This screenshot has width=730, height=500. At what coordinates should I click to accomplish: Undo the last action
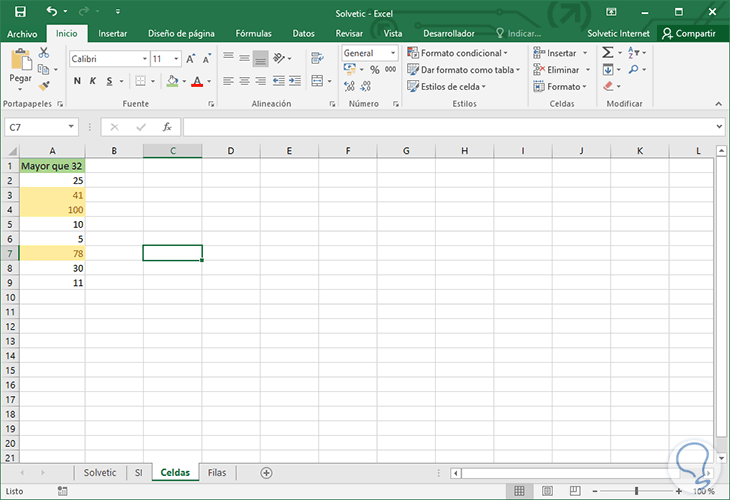(x=52, y=11)
